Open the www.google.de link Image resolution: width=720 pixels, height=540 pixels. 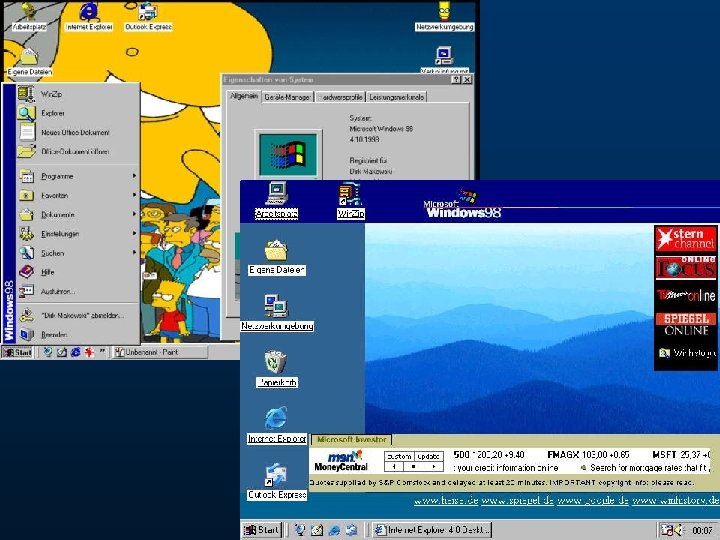(x=593, y=500)
